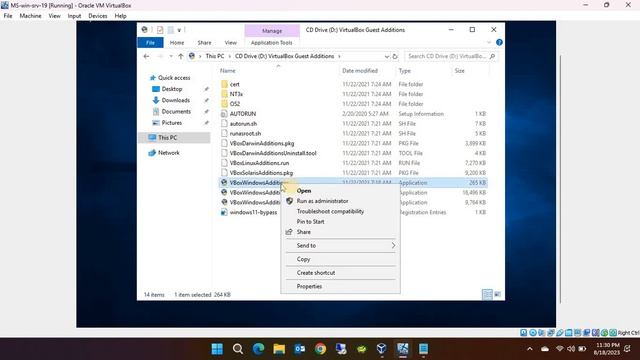Click Pin to Start option

(310, 221)
